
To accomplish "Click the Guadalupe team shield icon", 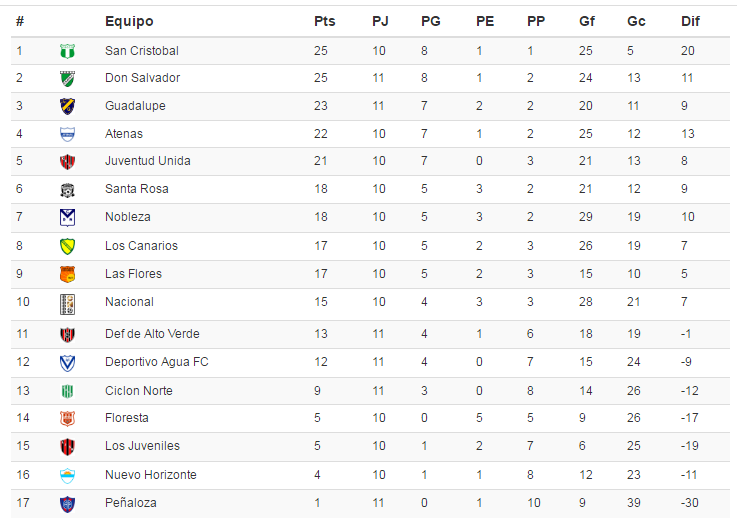I will click(68, 107).
